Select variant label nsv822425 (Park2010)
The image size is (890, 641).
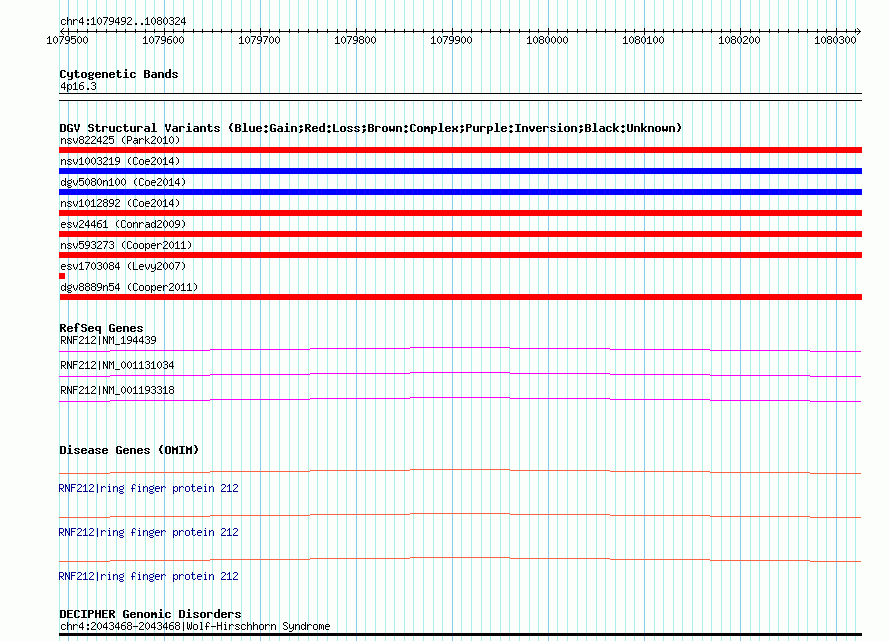click(x=120, y=140)
